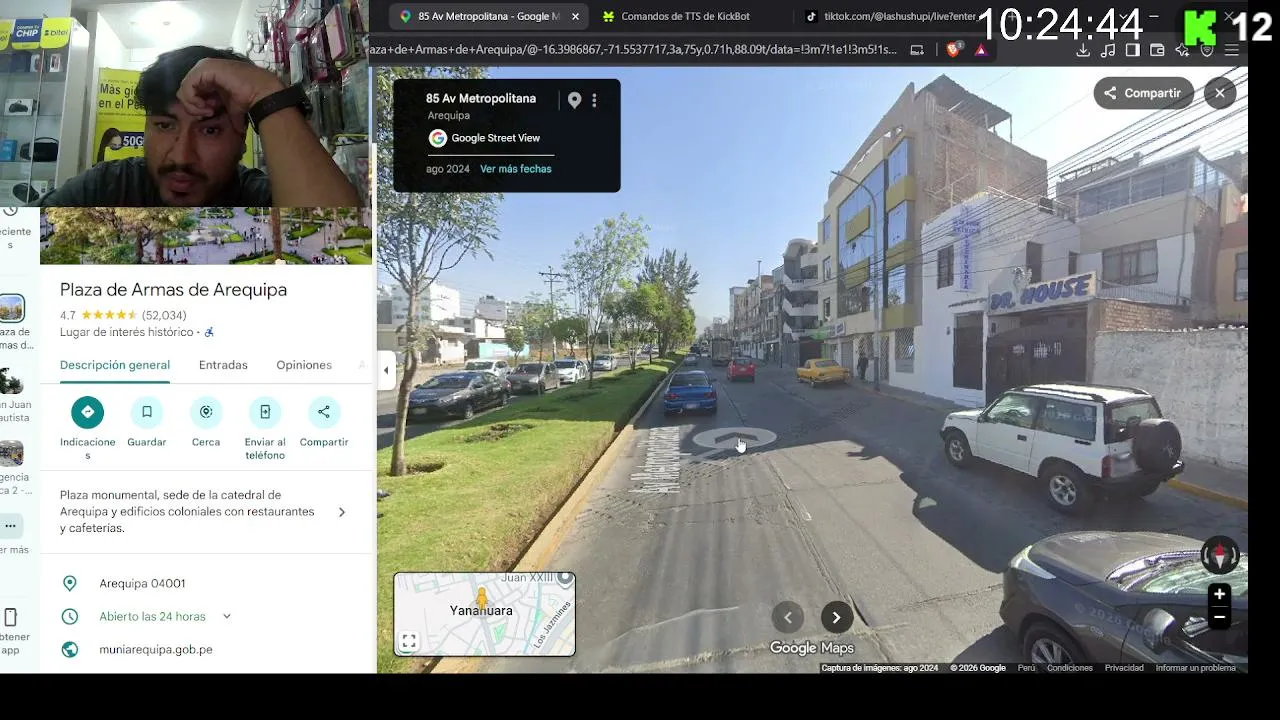Select the Google Maps browser tab
The width and height of the screenshot is (1280, 720).
click(490, 16)
